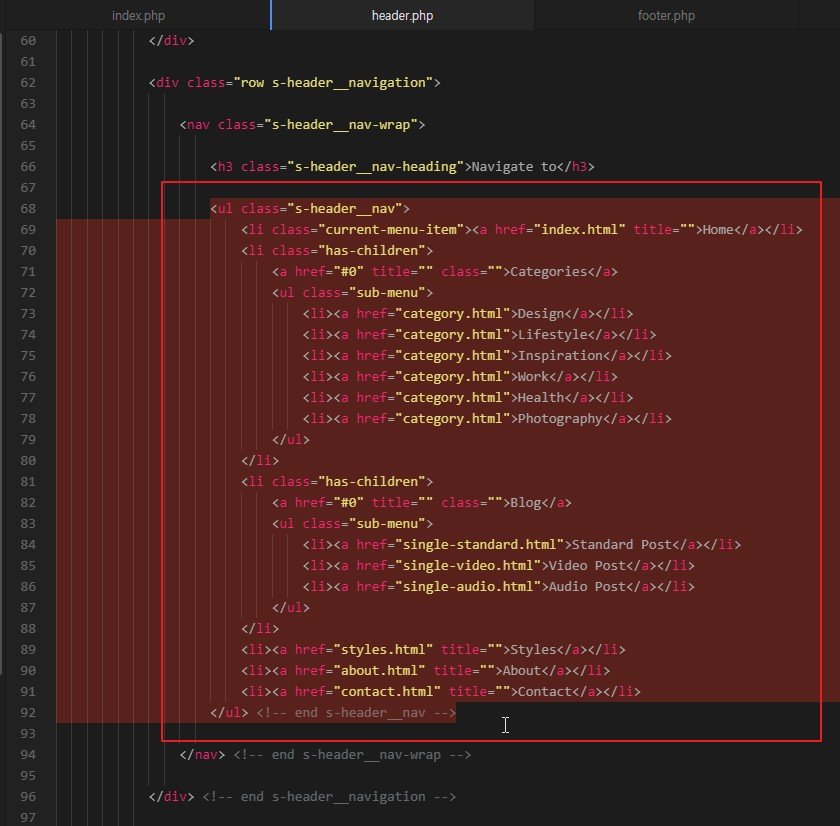Viewport: 840px width, 826px height.
Task: Click 'About' link text
Action: tap(522, 671)
